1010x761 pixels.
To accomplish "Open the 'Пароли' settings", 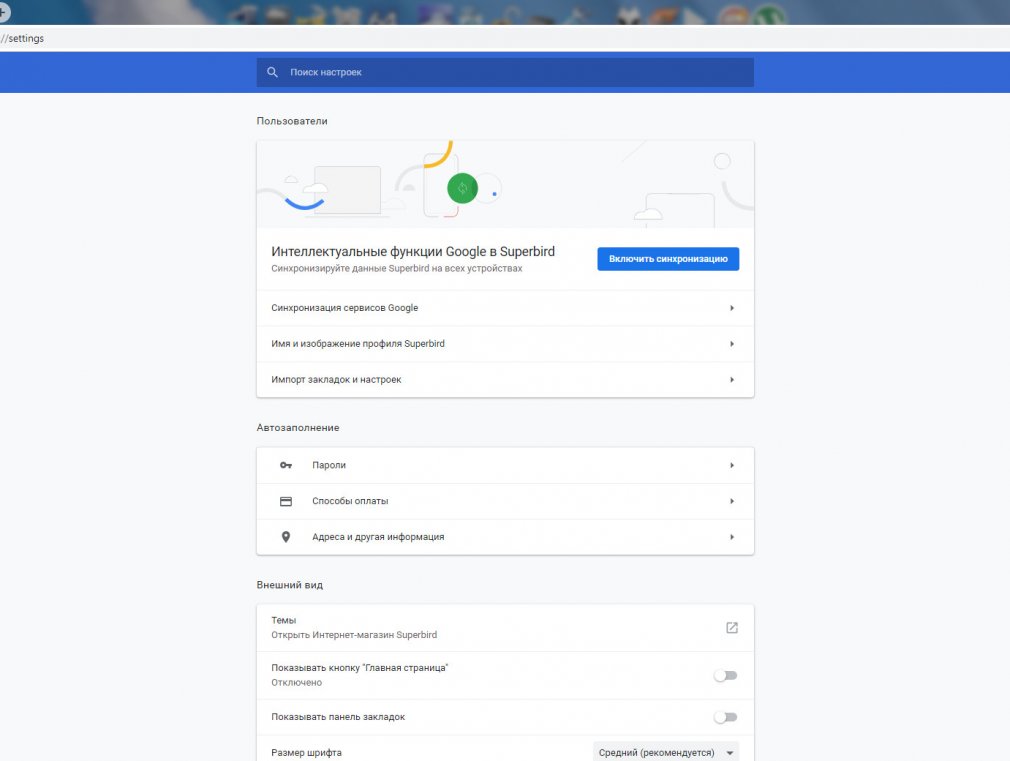I will tap(505, 465).
